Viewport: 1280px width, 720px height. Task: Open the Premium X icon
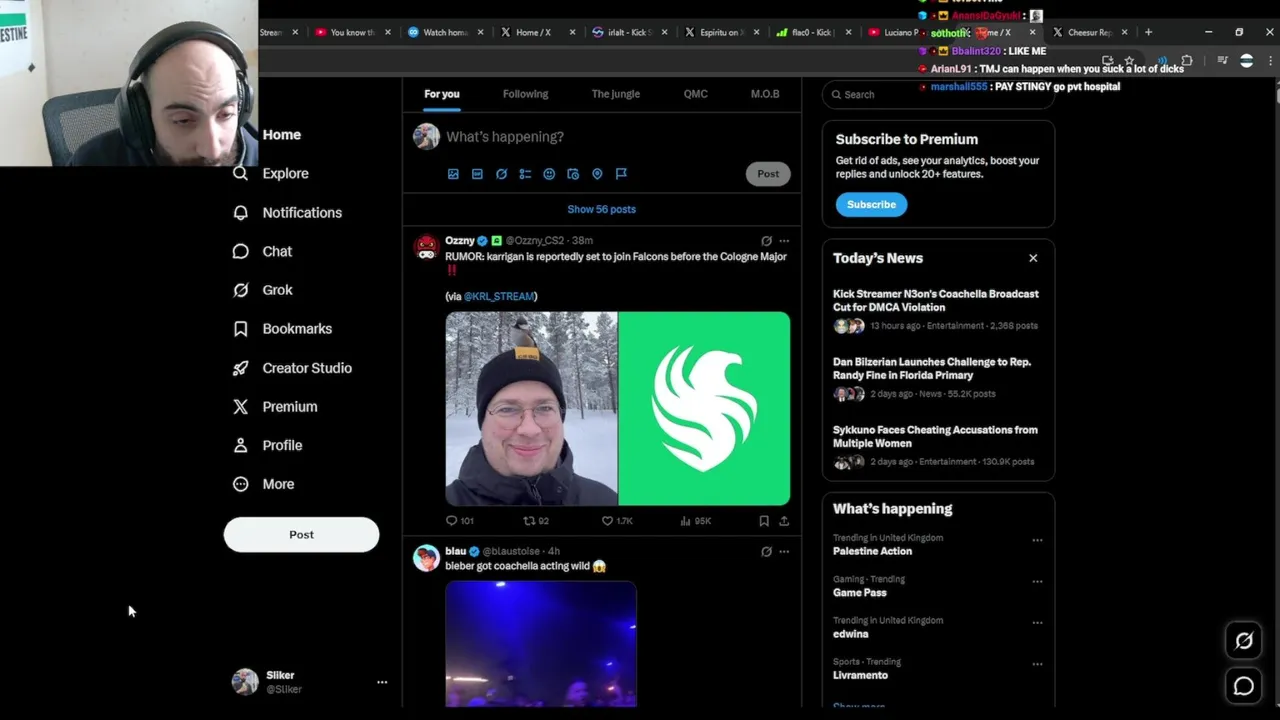pyautogui.click(x=240, y=407)
